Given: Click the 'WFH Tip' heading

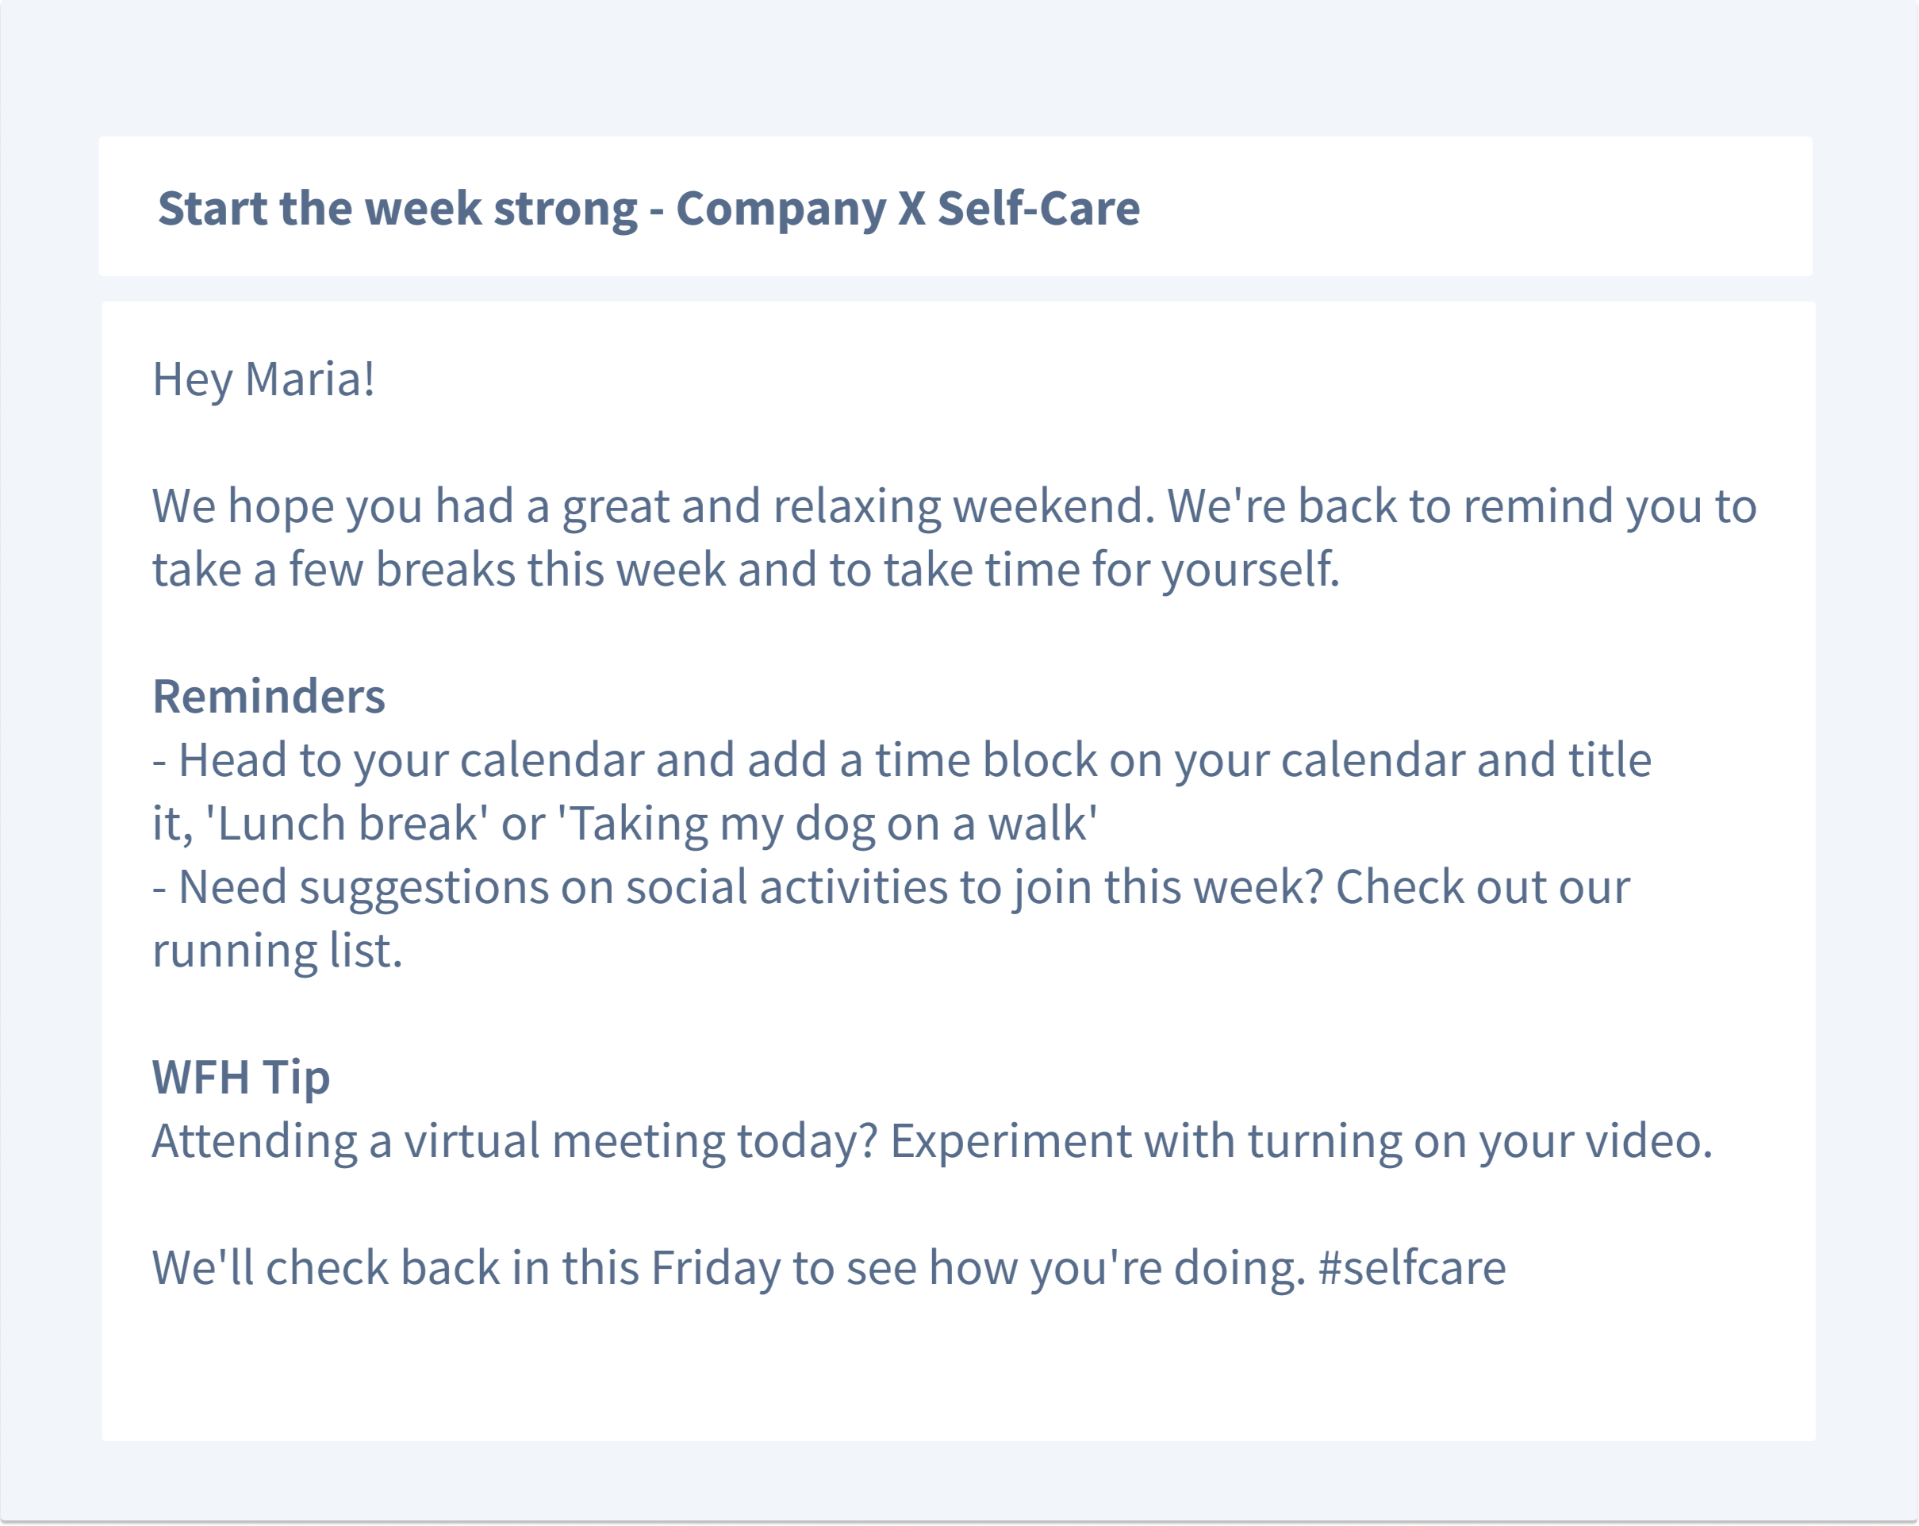Looking at the screenshot, I should [x=241, y=1077].
